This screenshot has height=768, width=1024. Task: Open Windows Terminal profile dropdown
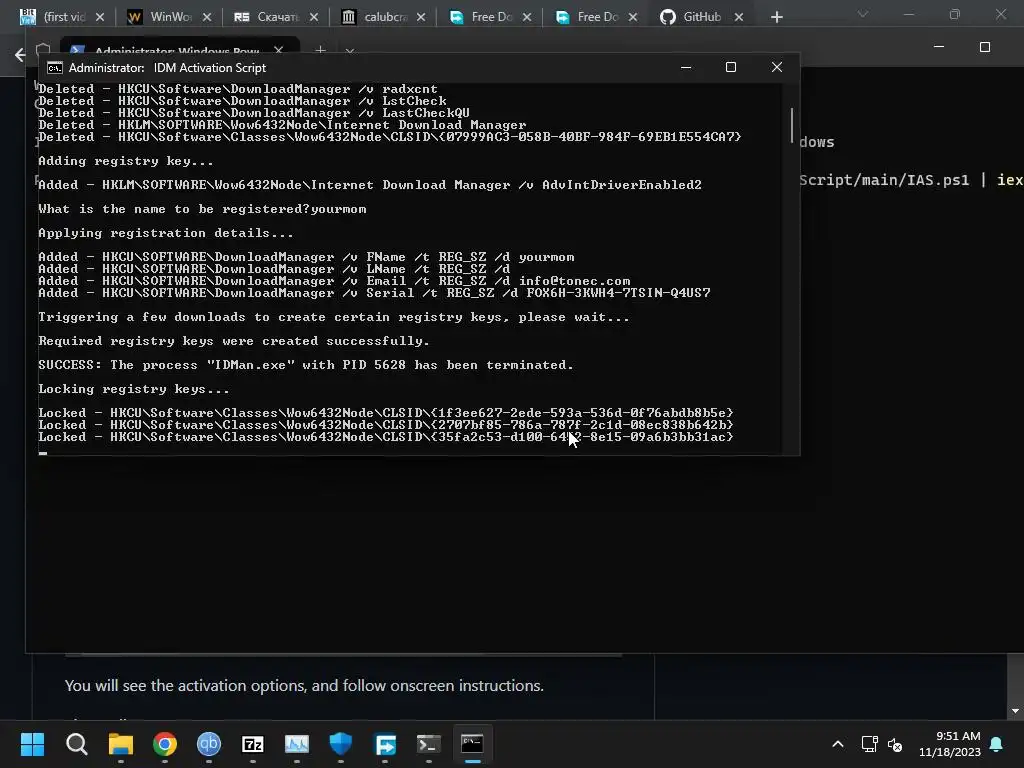click(350, 50)
